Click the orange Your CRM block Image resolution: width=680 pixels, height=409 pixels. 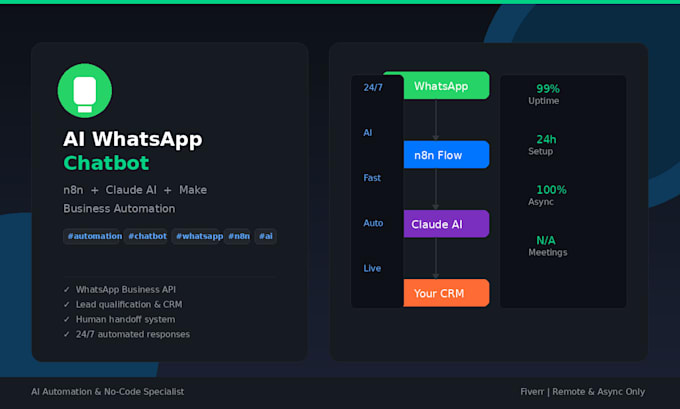click(x=447, y=293)
